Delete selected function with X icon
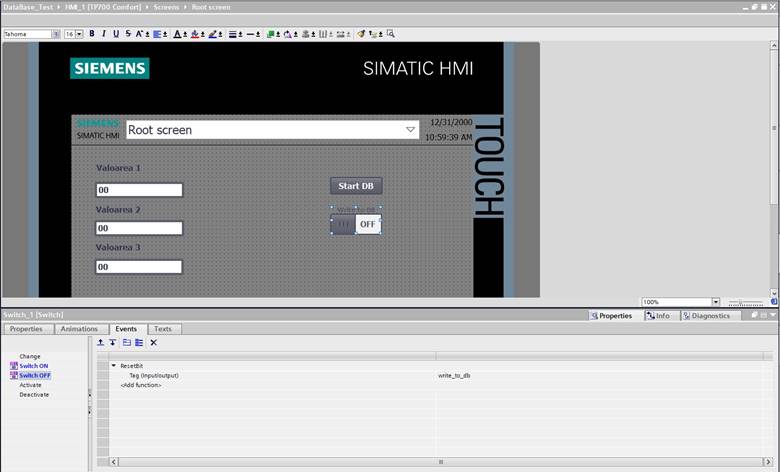This screenshot has height=472, width=780. click(x=153, y=343)
